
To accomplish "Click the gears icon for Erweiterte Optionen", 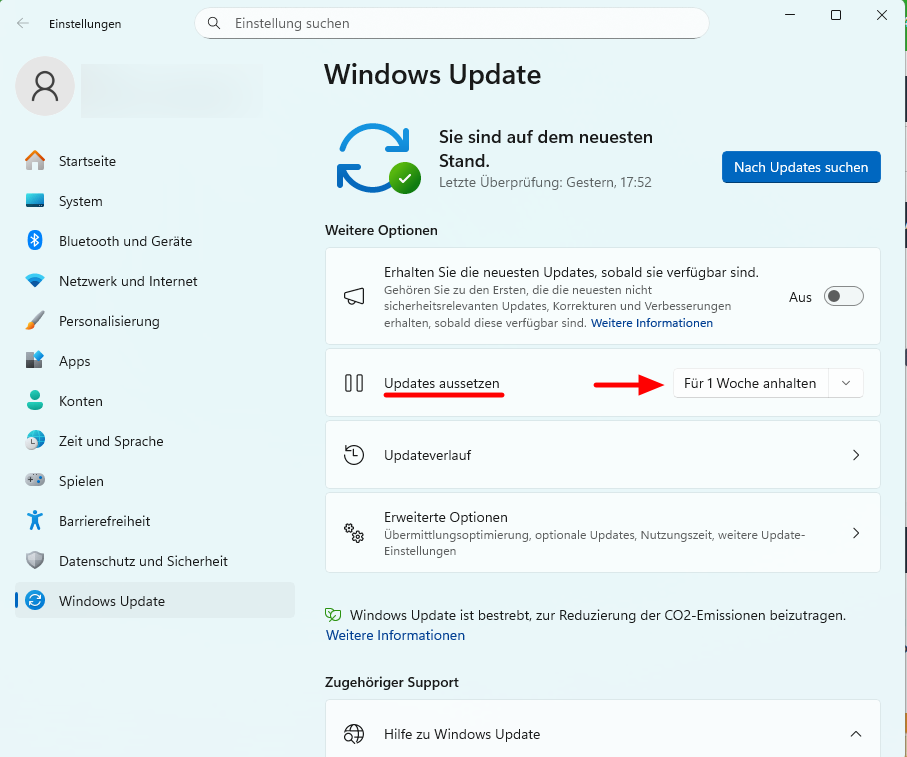I will [354, 533].
